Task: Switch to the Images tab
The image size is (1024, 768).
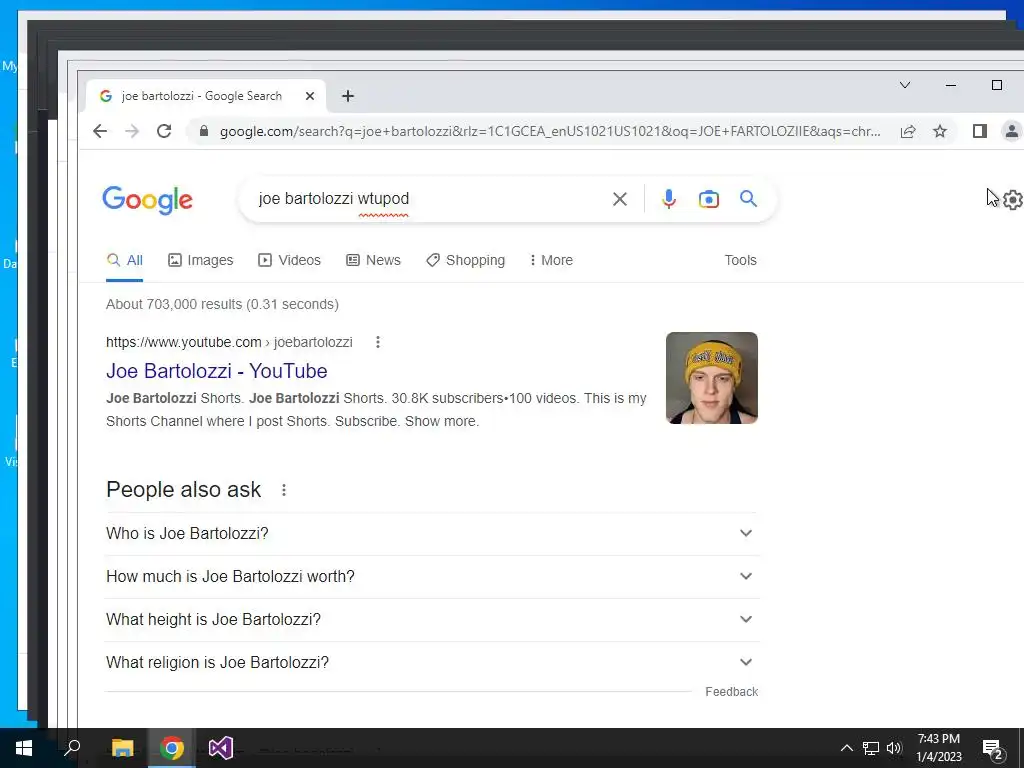Action: [x=200, y=260]
